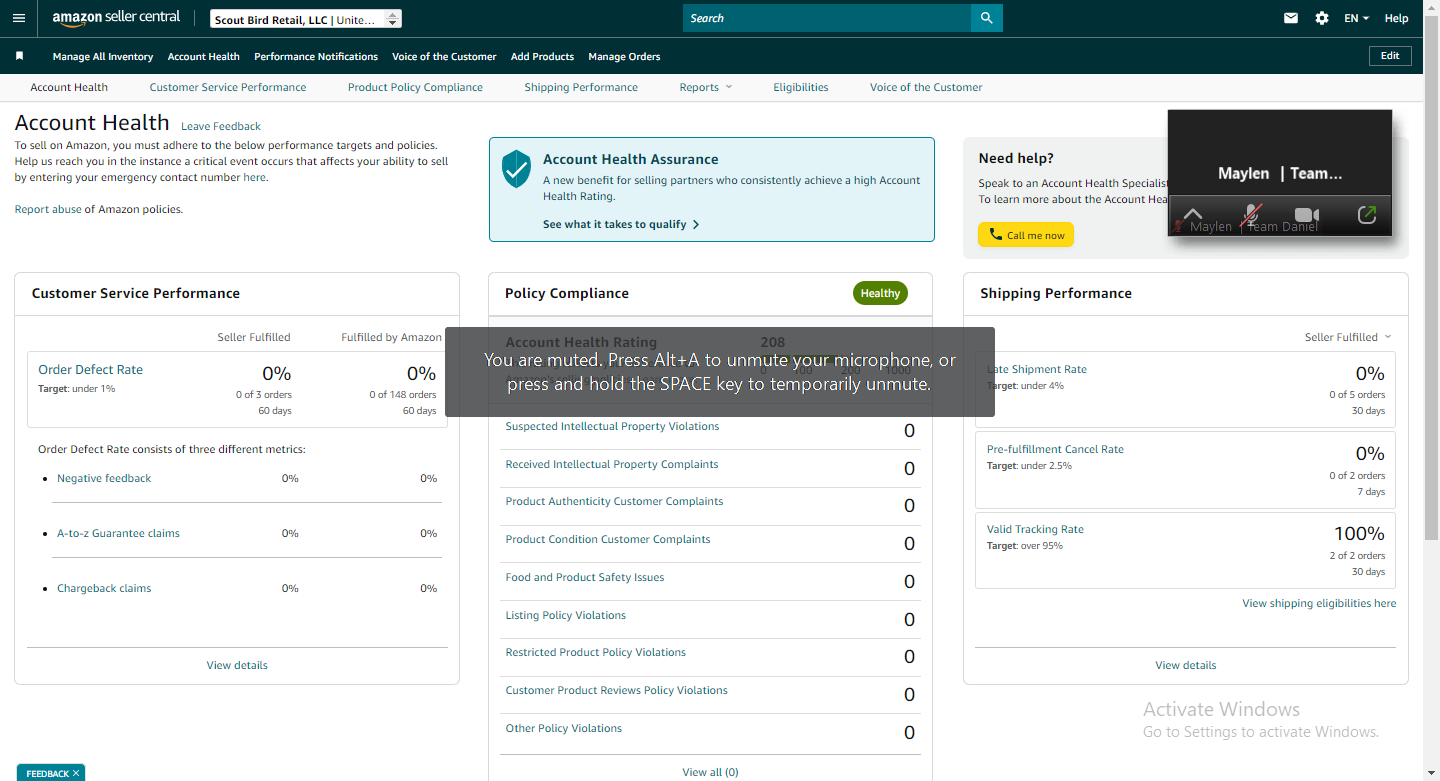The height and width of the screenshot is (781, 1440).
Task: Open Manage Orders
Action: click(624, 57)
